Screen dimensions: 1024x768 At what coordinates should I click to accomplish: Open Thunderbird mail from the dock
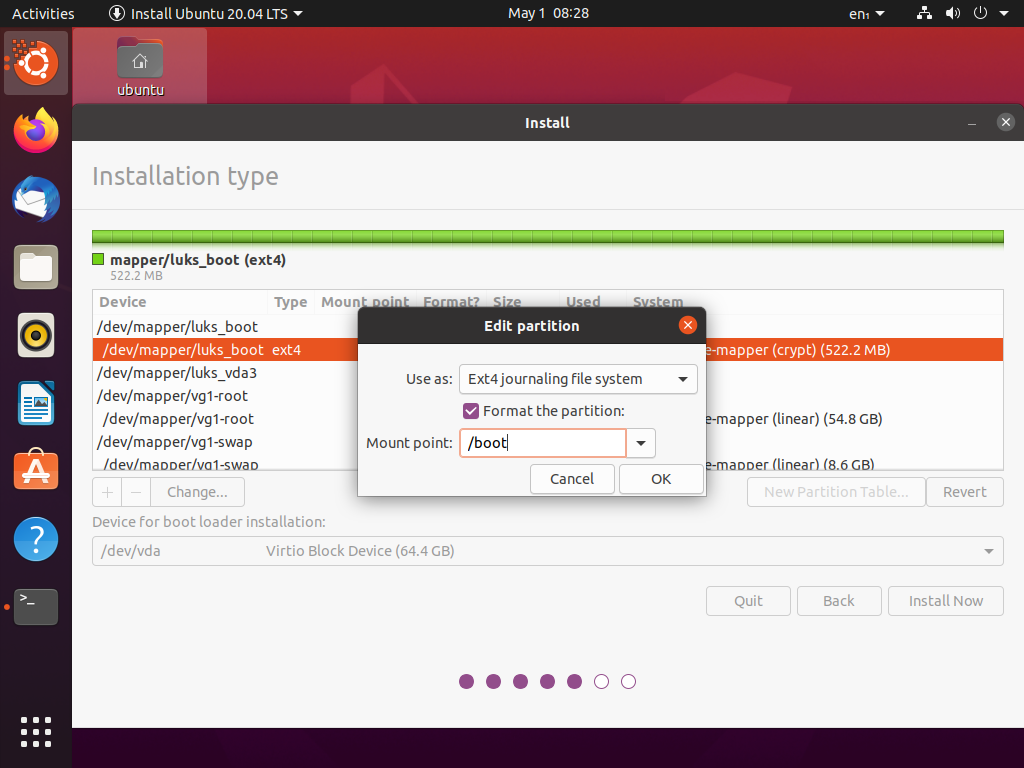(x=36, y=199)
